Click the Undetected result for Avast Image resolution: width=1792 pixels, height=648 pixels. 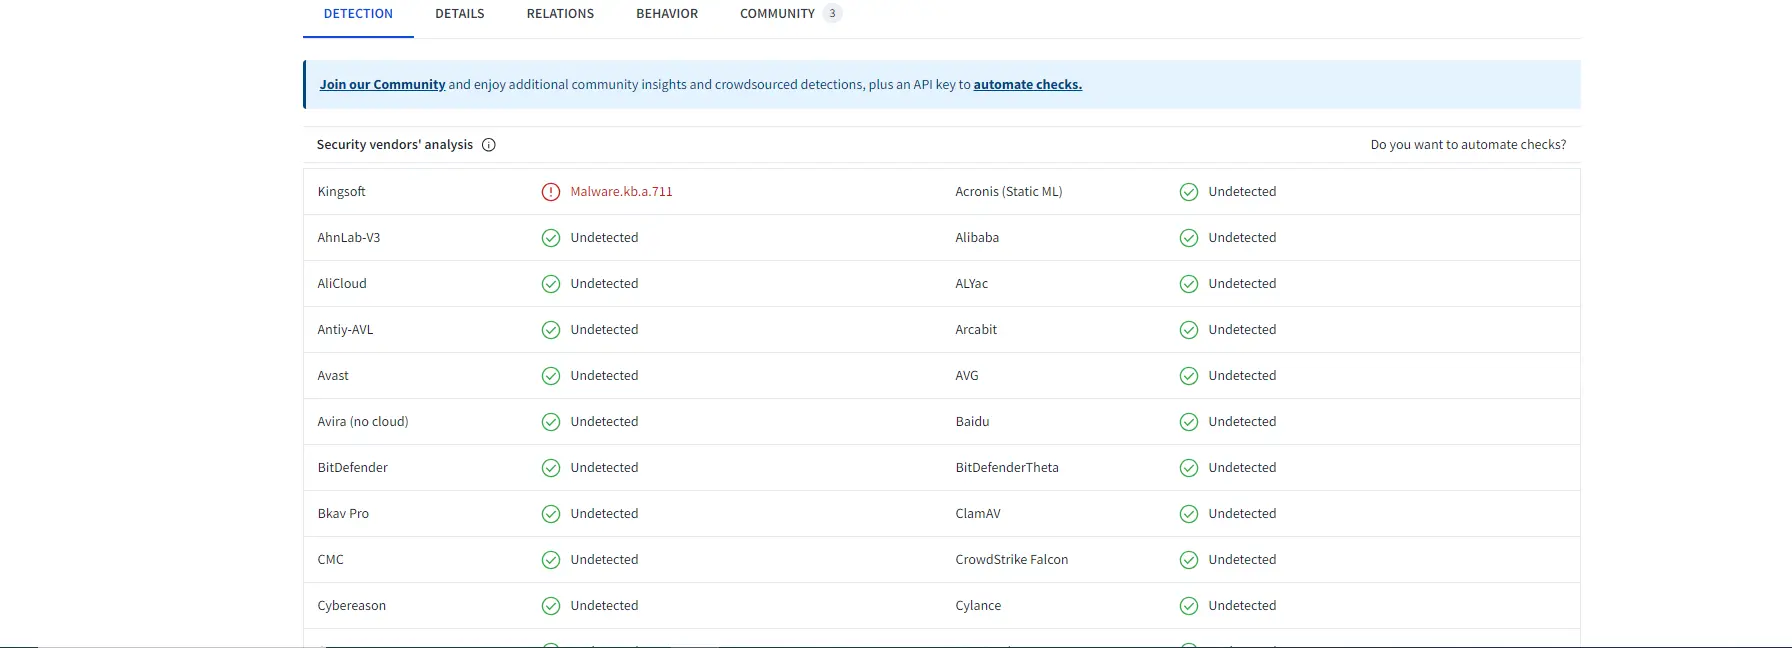604,376
